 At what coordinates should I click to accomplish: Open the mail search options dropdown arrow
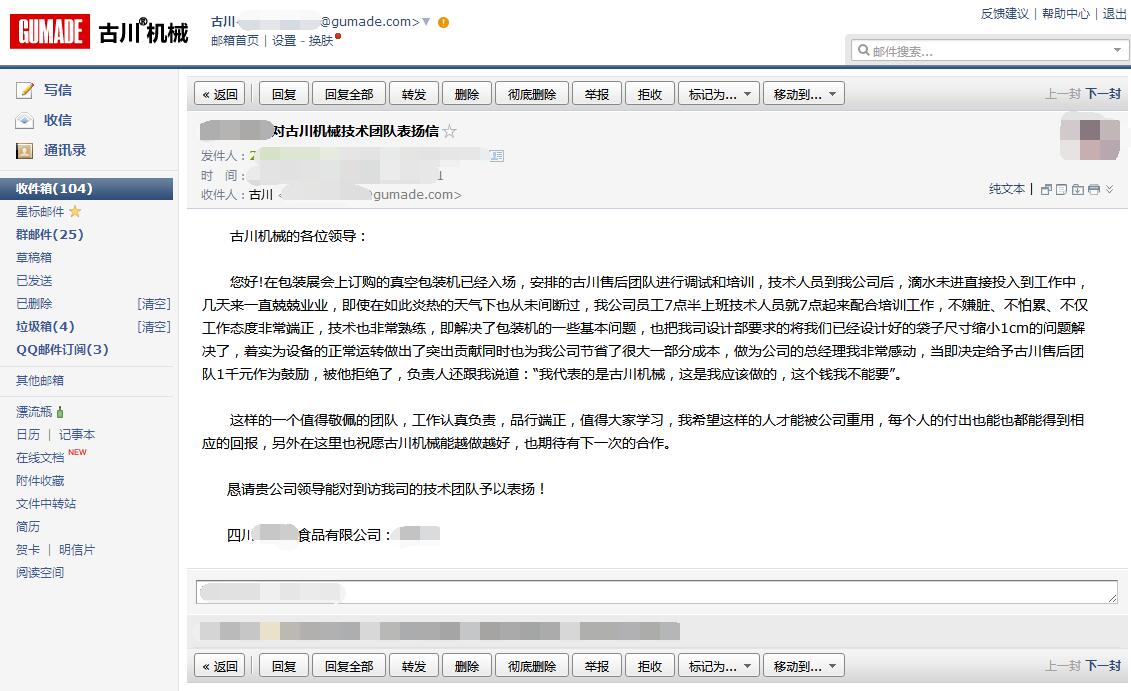(x=1117, y=50)
